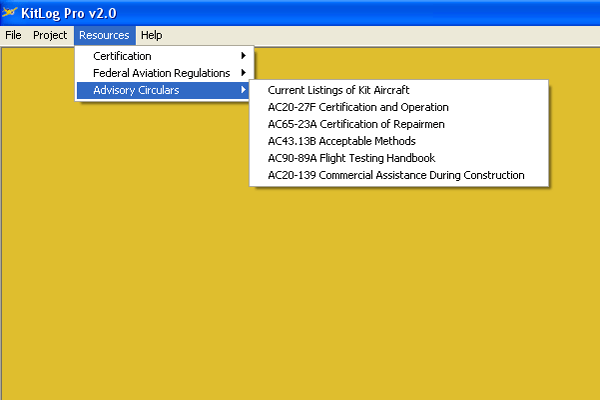Open AC20-27F Certification and Operation
The image size is (600, 400).
(x=358, y=107)
